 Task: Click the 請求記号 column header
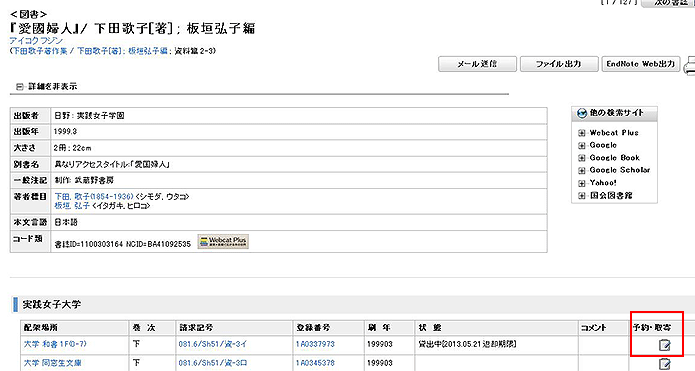(196, 328)
